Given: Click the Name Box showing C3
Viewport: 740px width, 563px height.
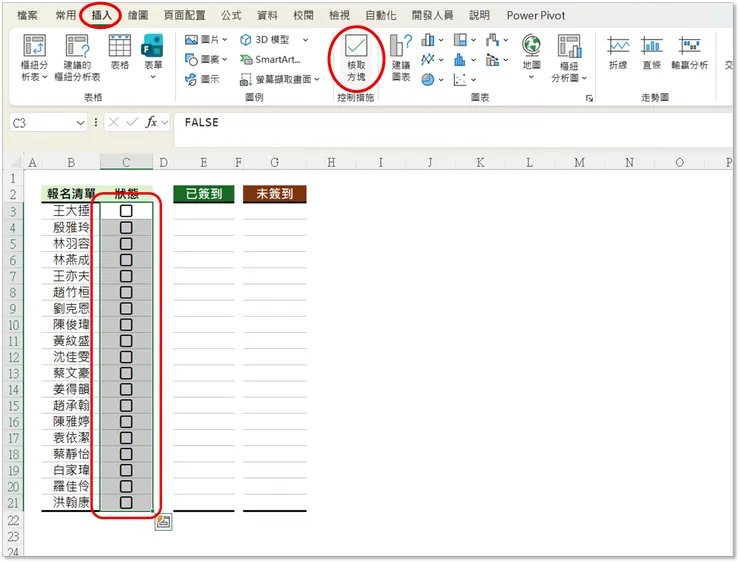Looking at the screenshot, I should 42,123.
